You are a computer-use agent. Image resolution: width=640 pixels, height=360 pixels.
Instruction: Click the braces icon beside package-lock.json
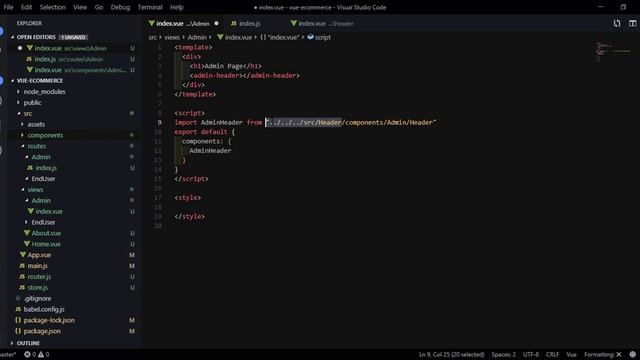[18, 320]
